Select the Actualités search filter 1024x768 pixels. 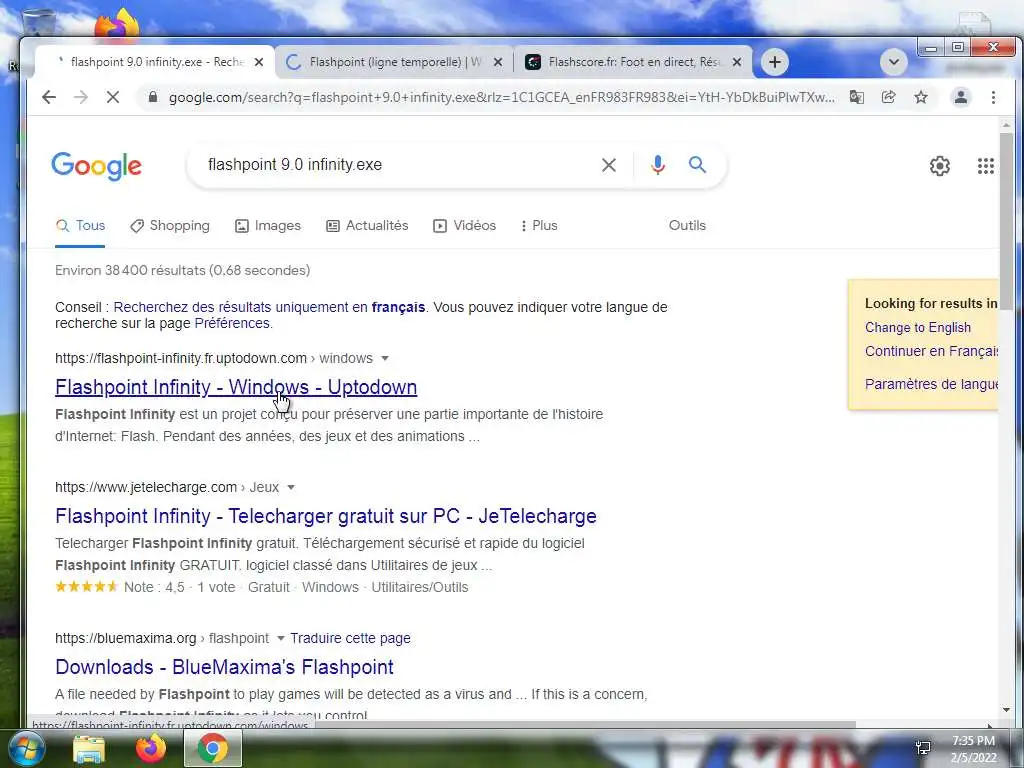point(367,226)
